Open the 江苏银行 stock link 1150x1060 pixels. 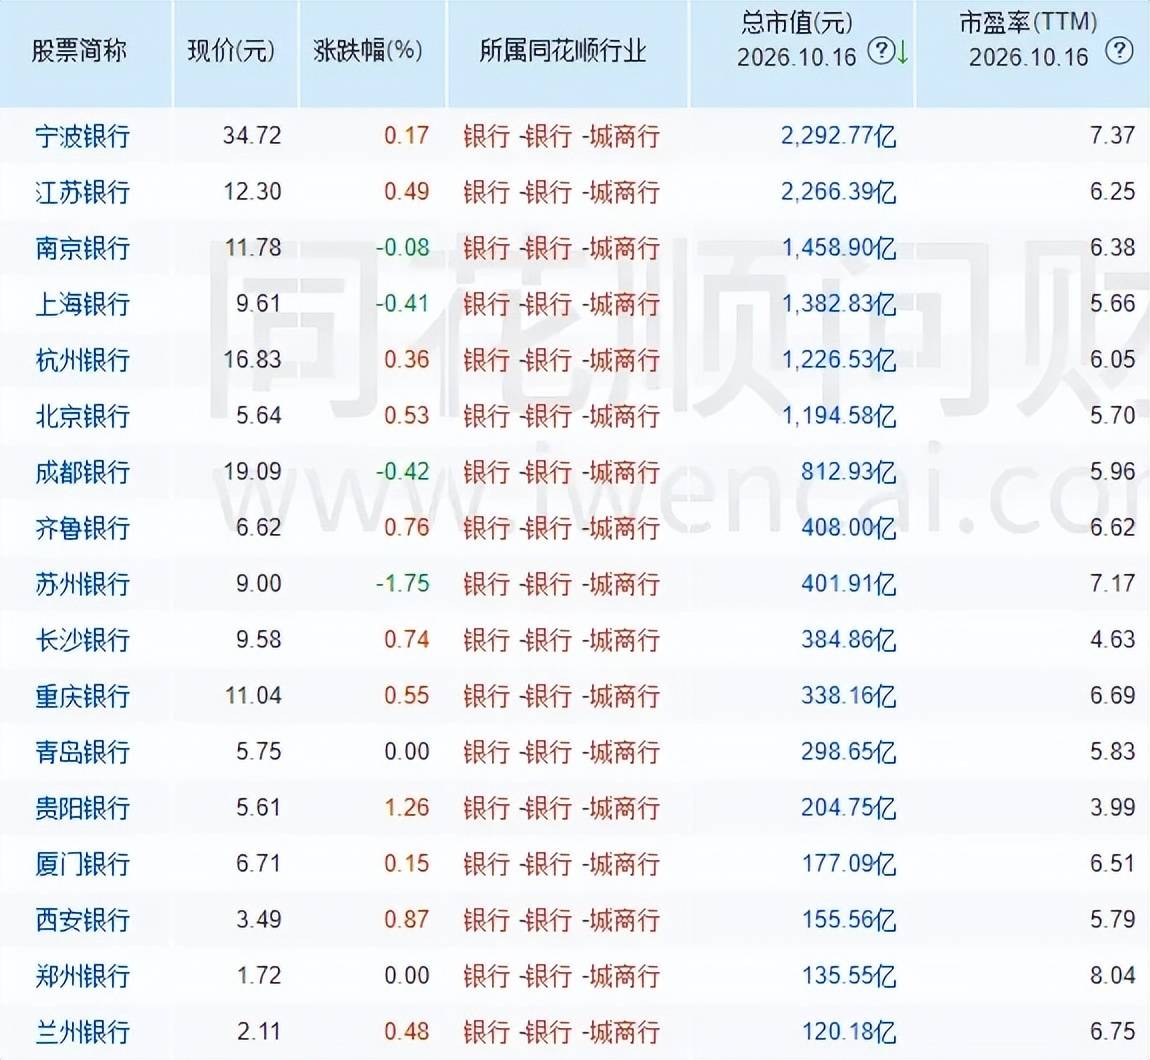[x=83, y=192]
